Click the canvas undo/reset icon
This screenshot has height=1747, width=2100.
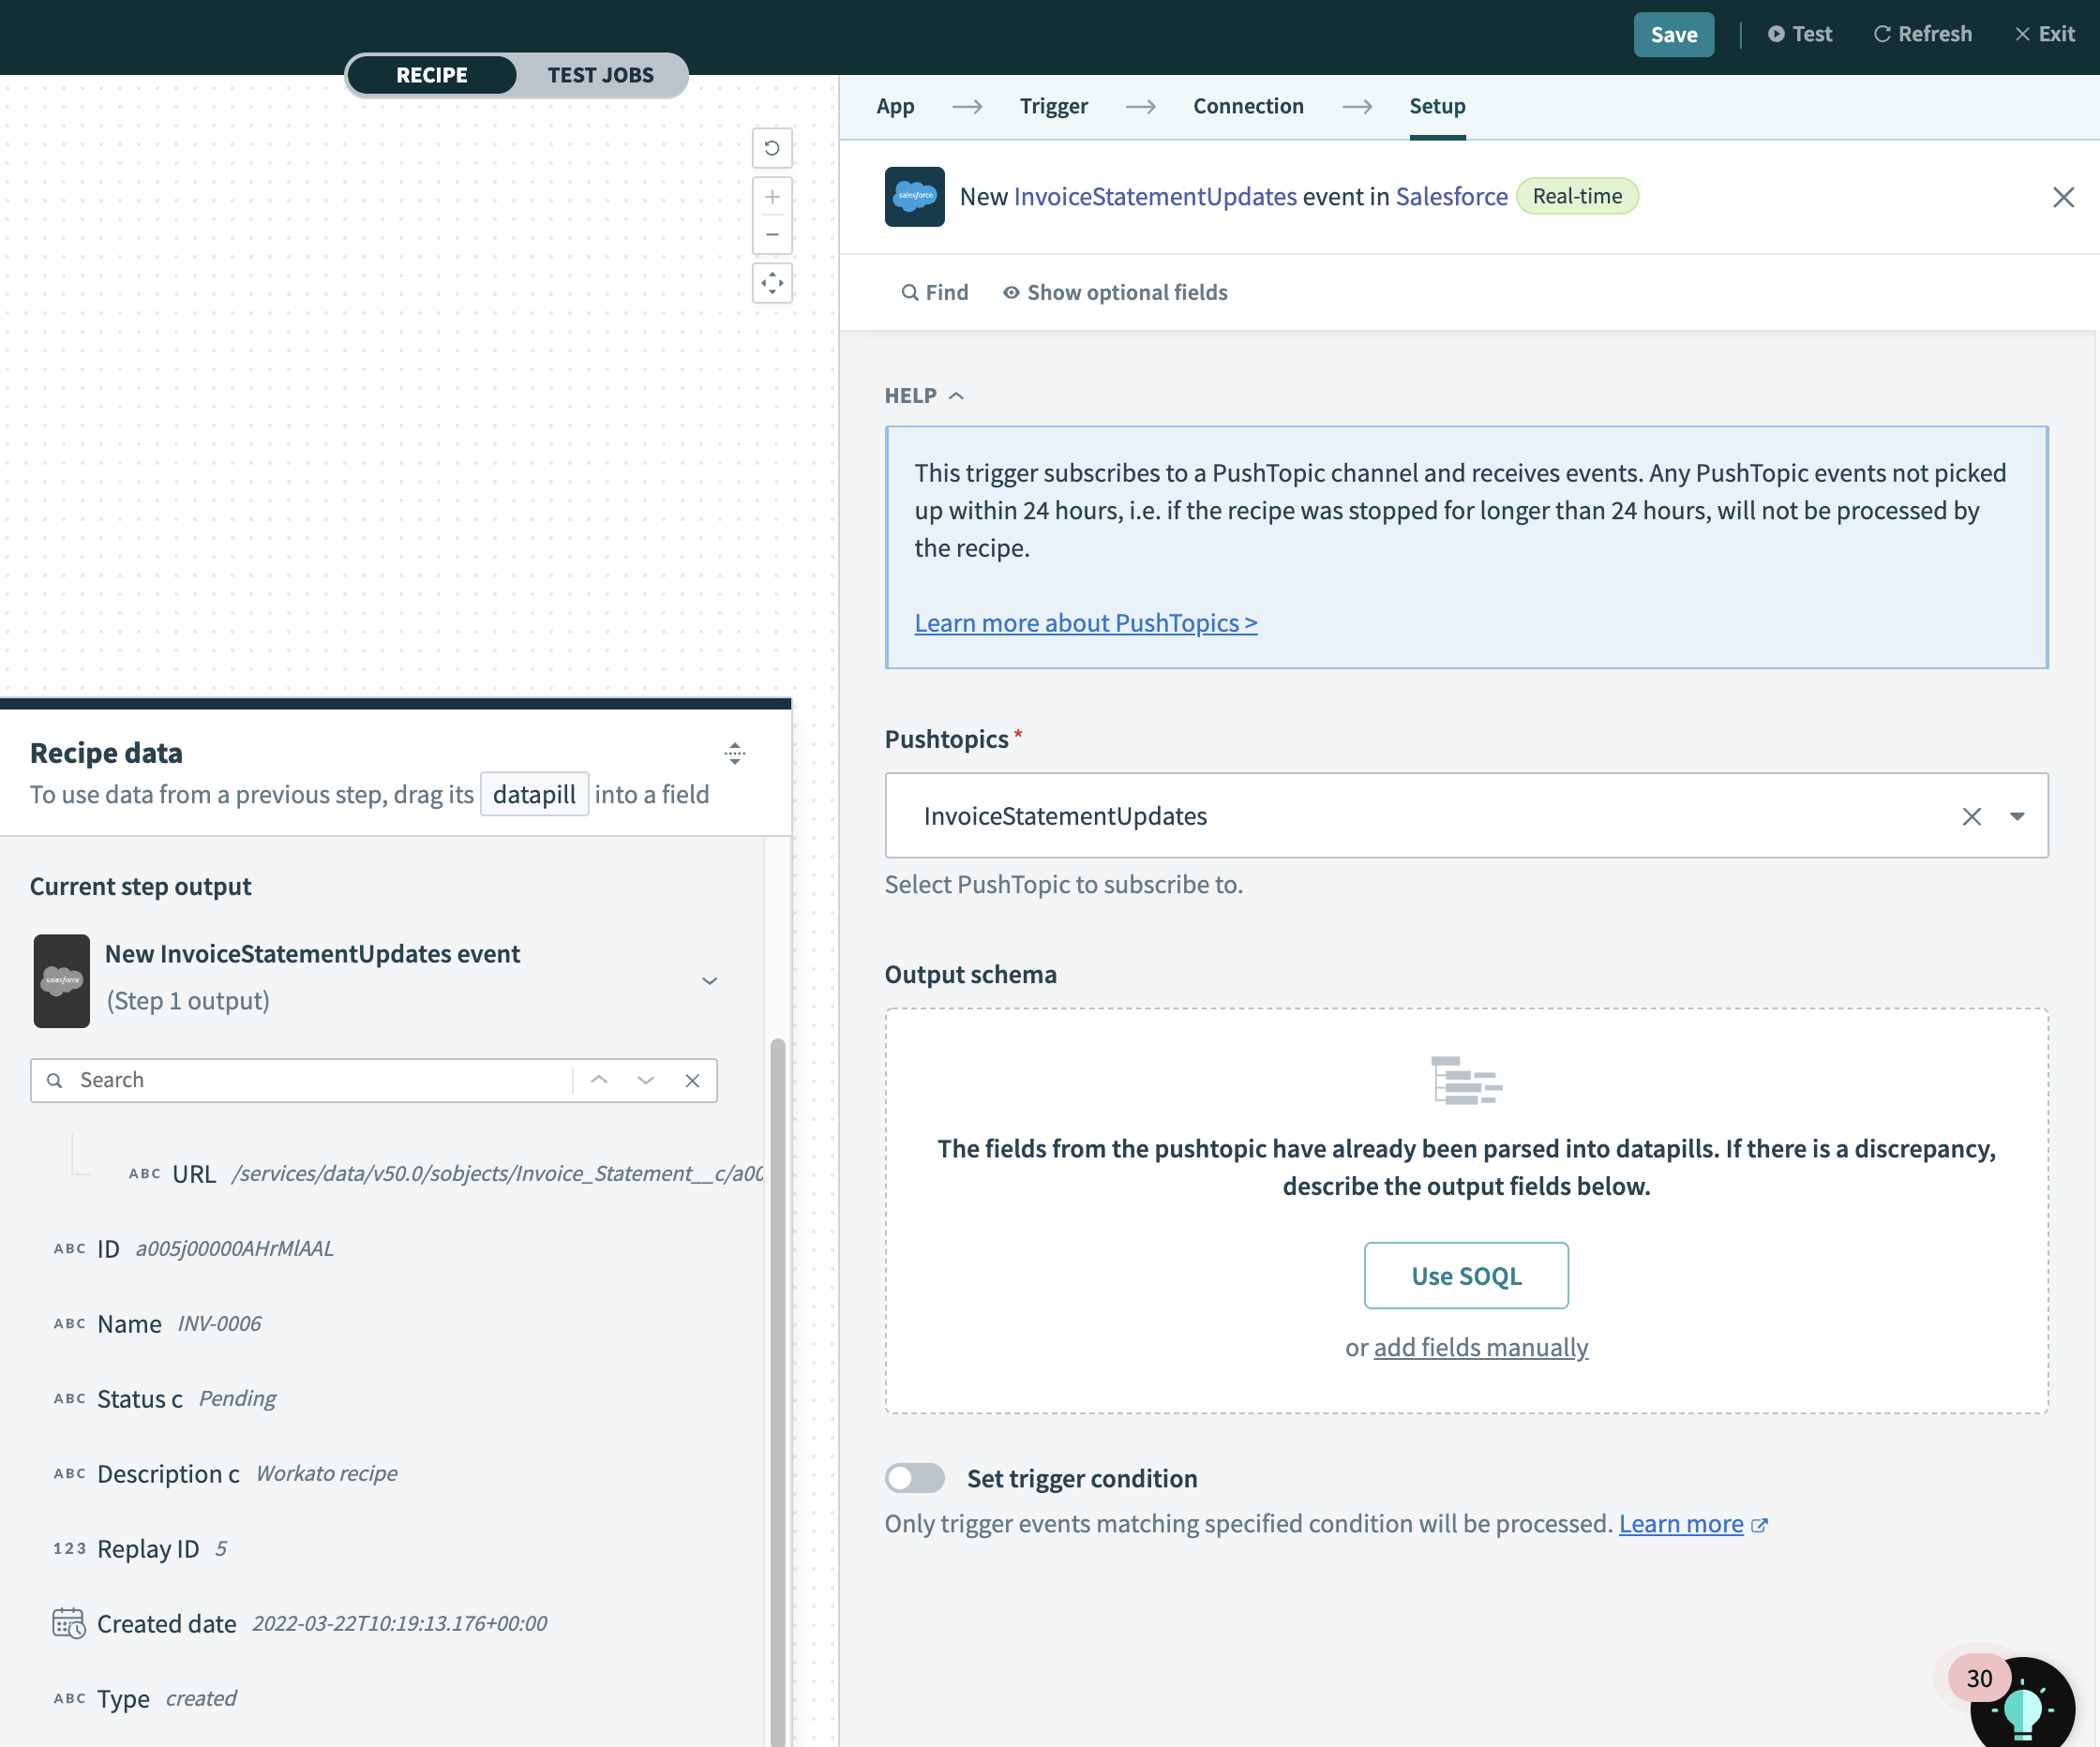[x=772, y=148]
